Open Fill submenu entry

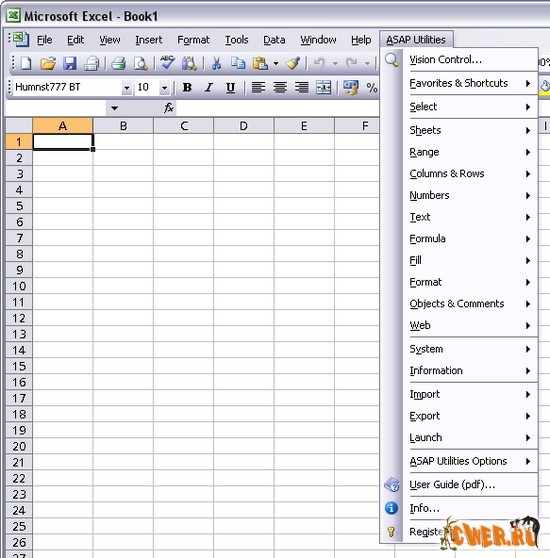(x=470, y=260)
